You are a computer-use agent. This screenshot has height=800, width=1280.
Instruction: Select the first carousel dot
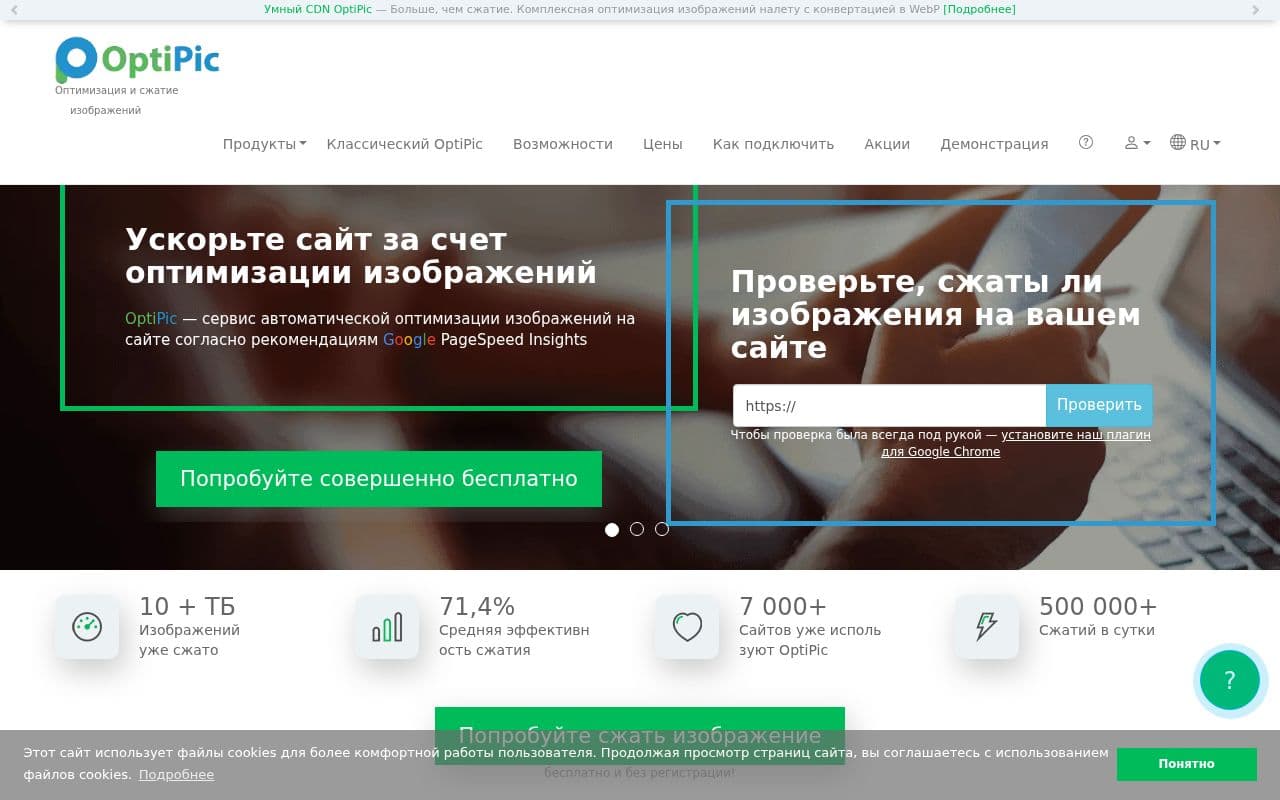[612, 530]
